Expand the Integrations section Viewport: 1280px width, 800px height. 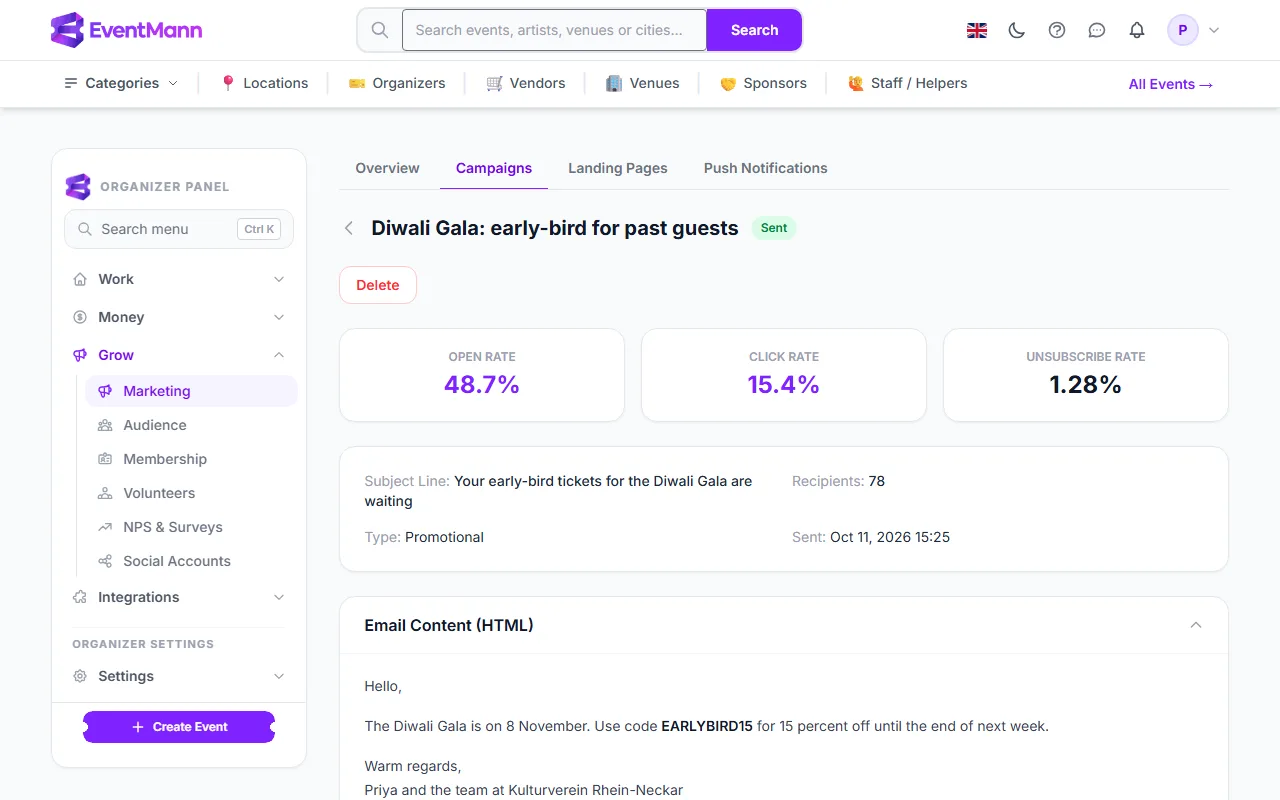pyautogui.click(x=179, y=597)
